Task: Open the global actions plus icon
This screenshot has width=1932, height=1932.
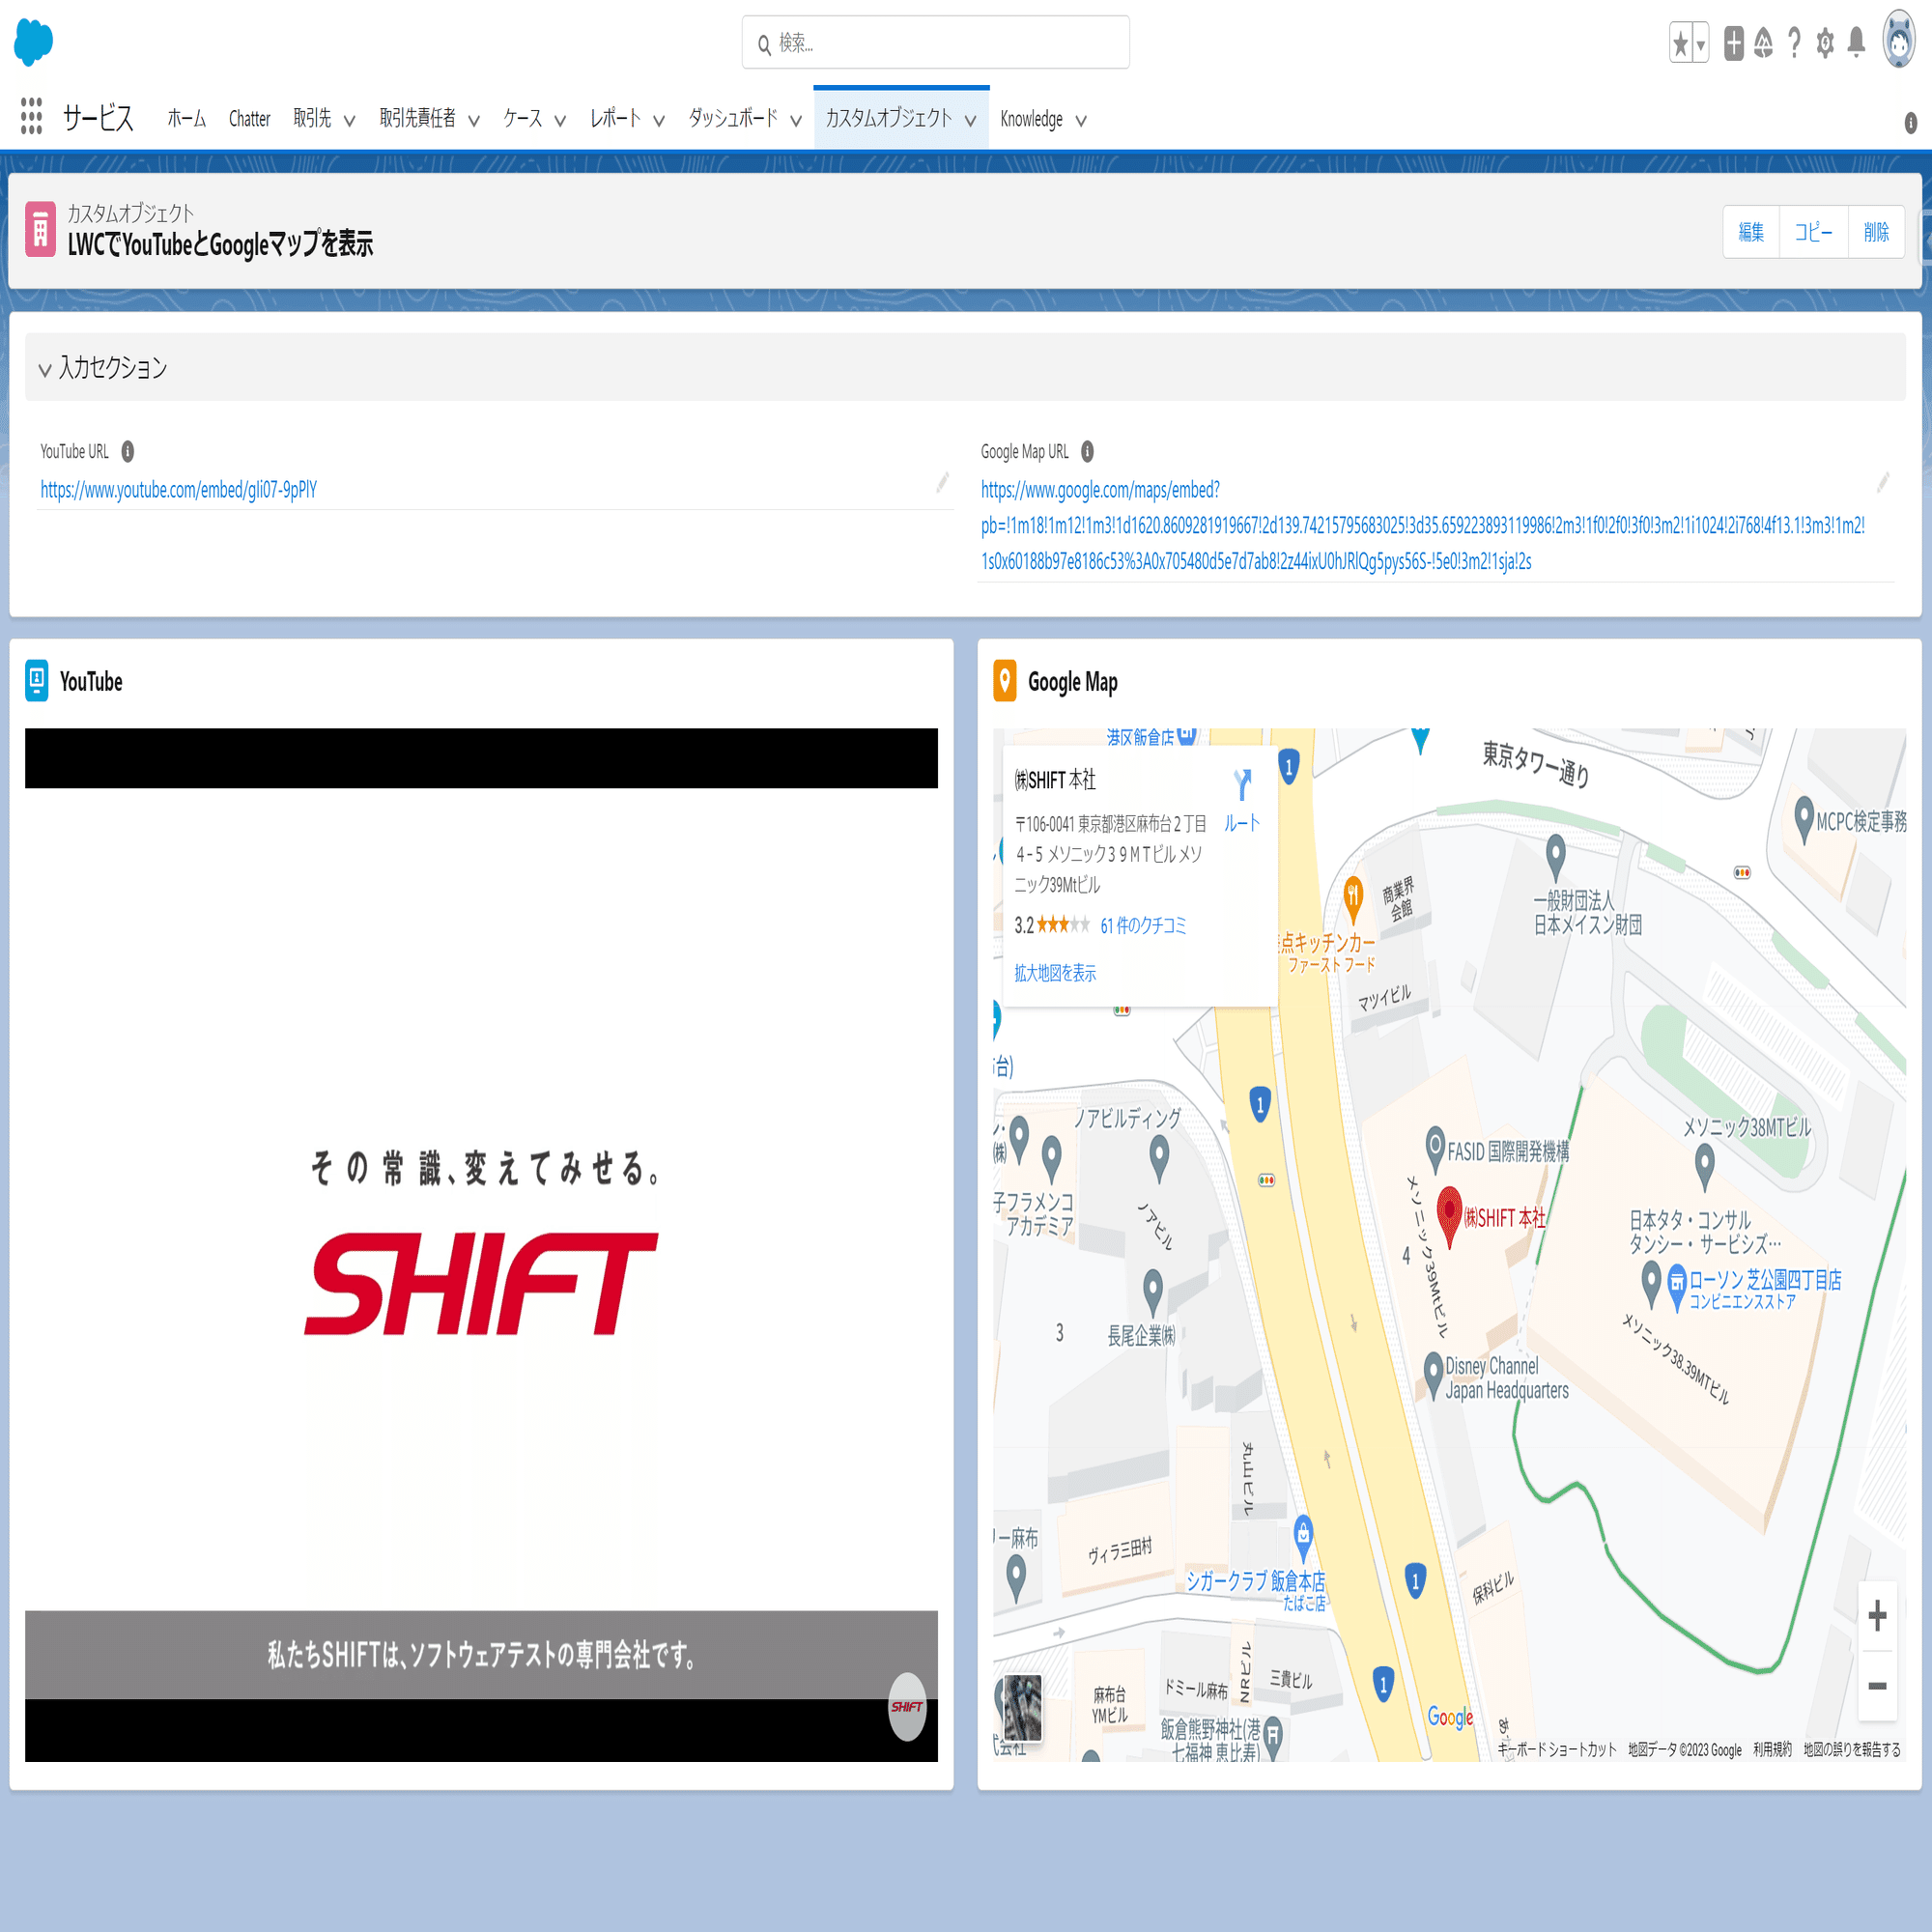Action: point(1734,43)
